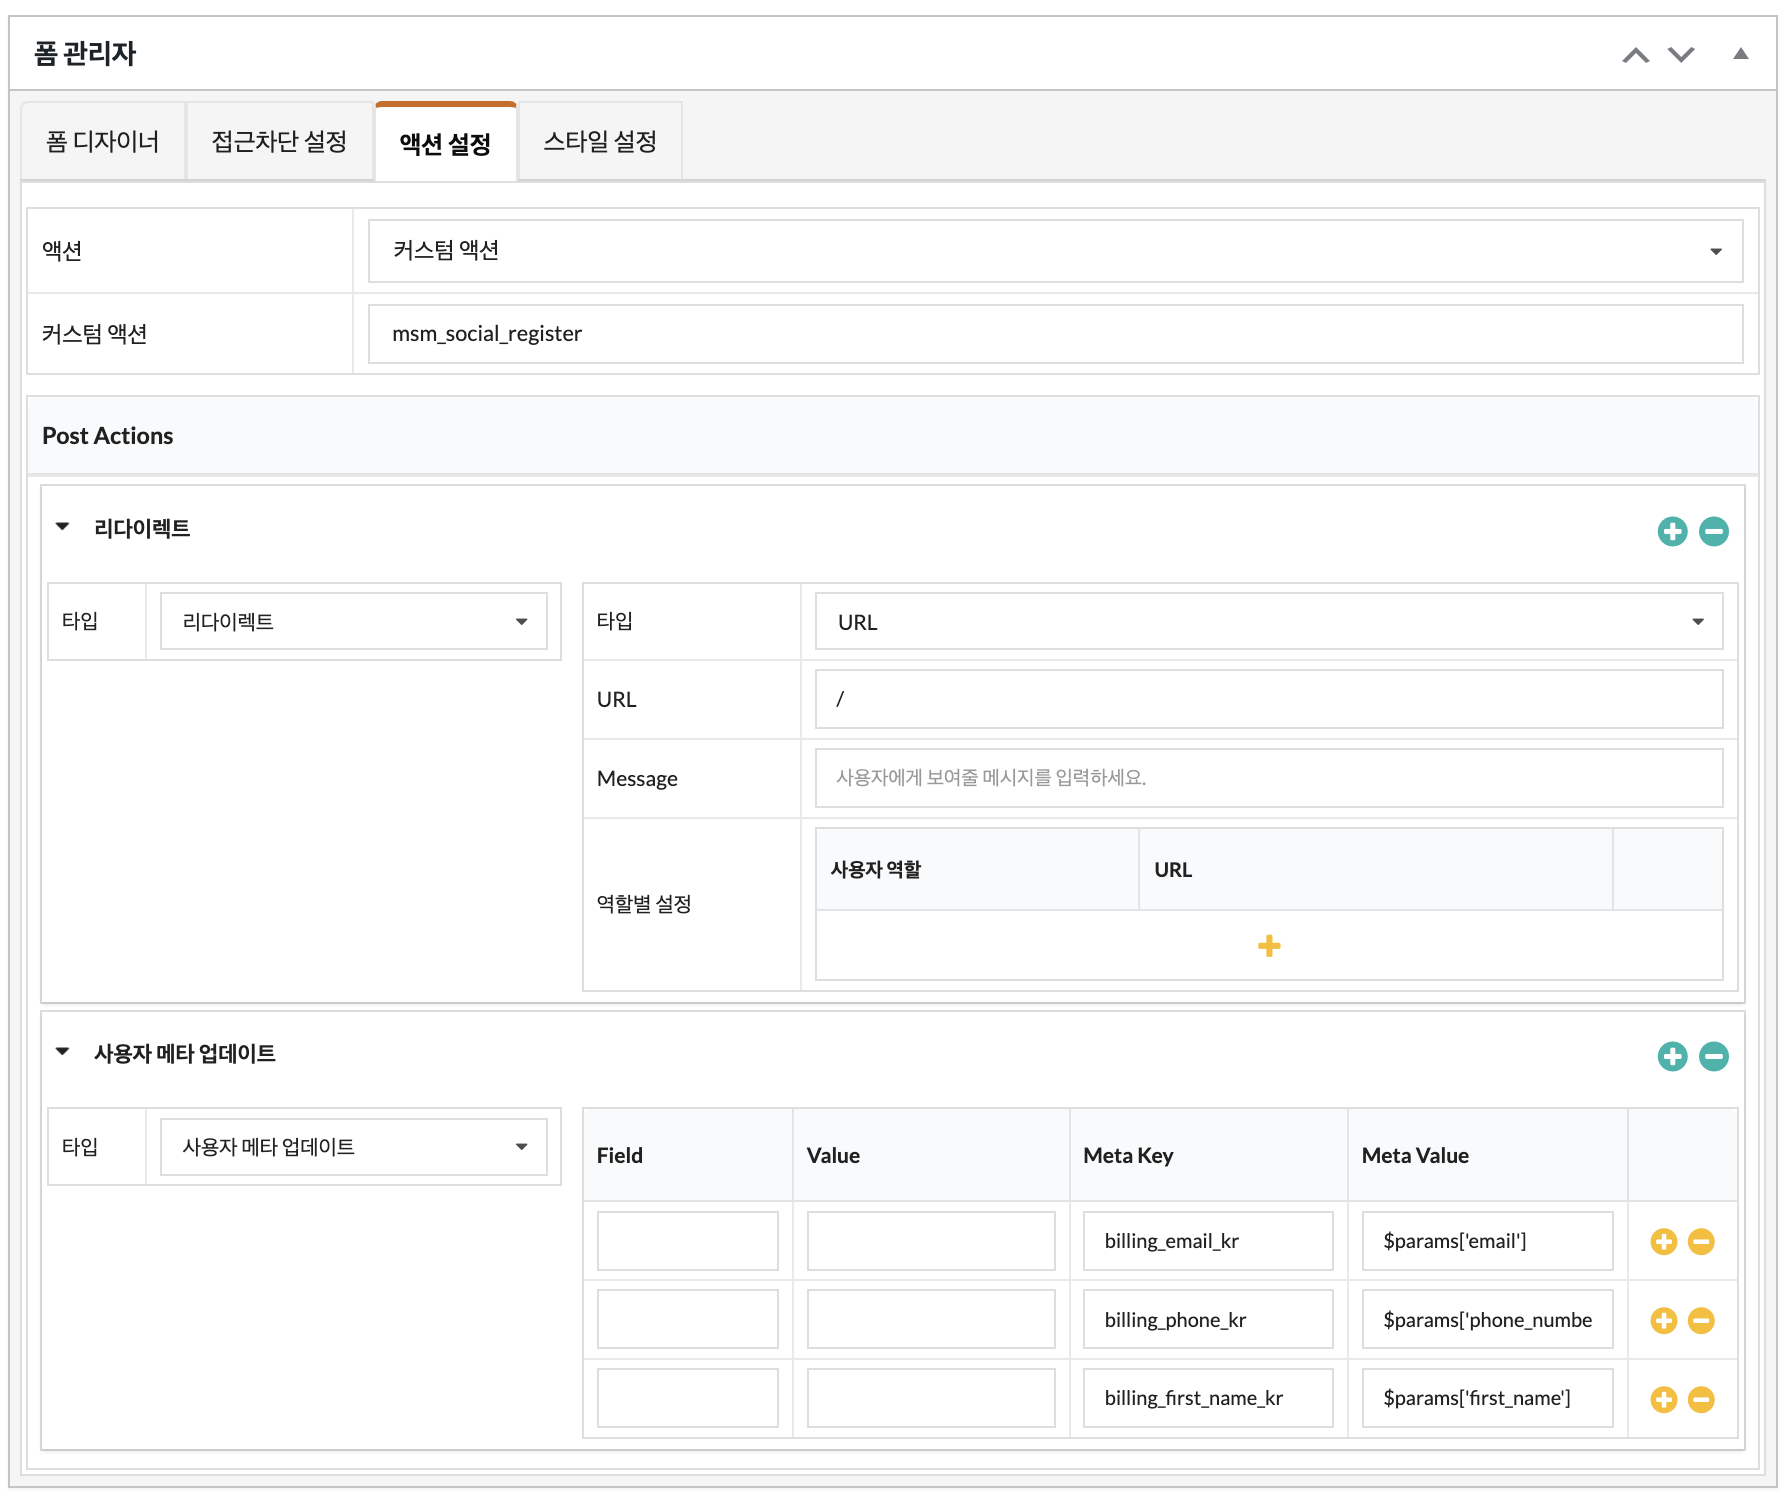Add a row after billing_phone_kr
This screenshot has width=1790, height=1500.
coord(1664,1321)
